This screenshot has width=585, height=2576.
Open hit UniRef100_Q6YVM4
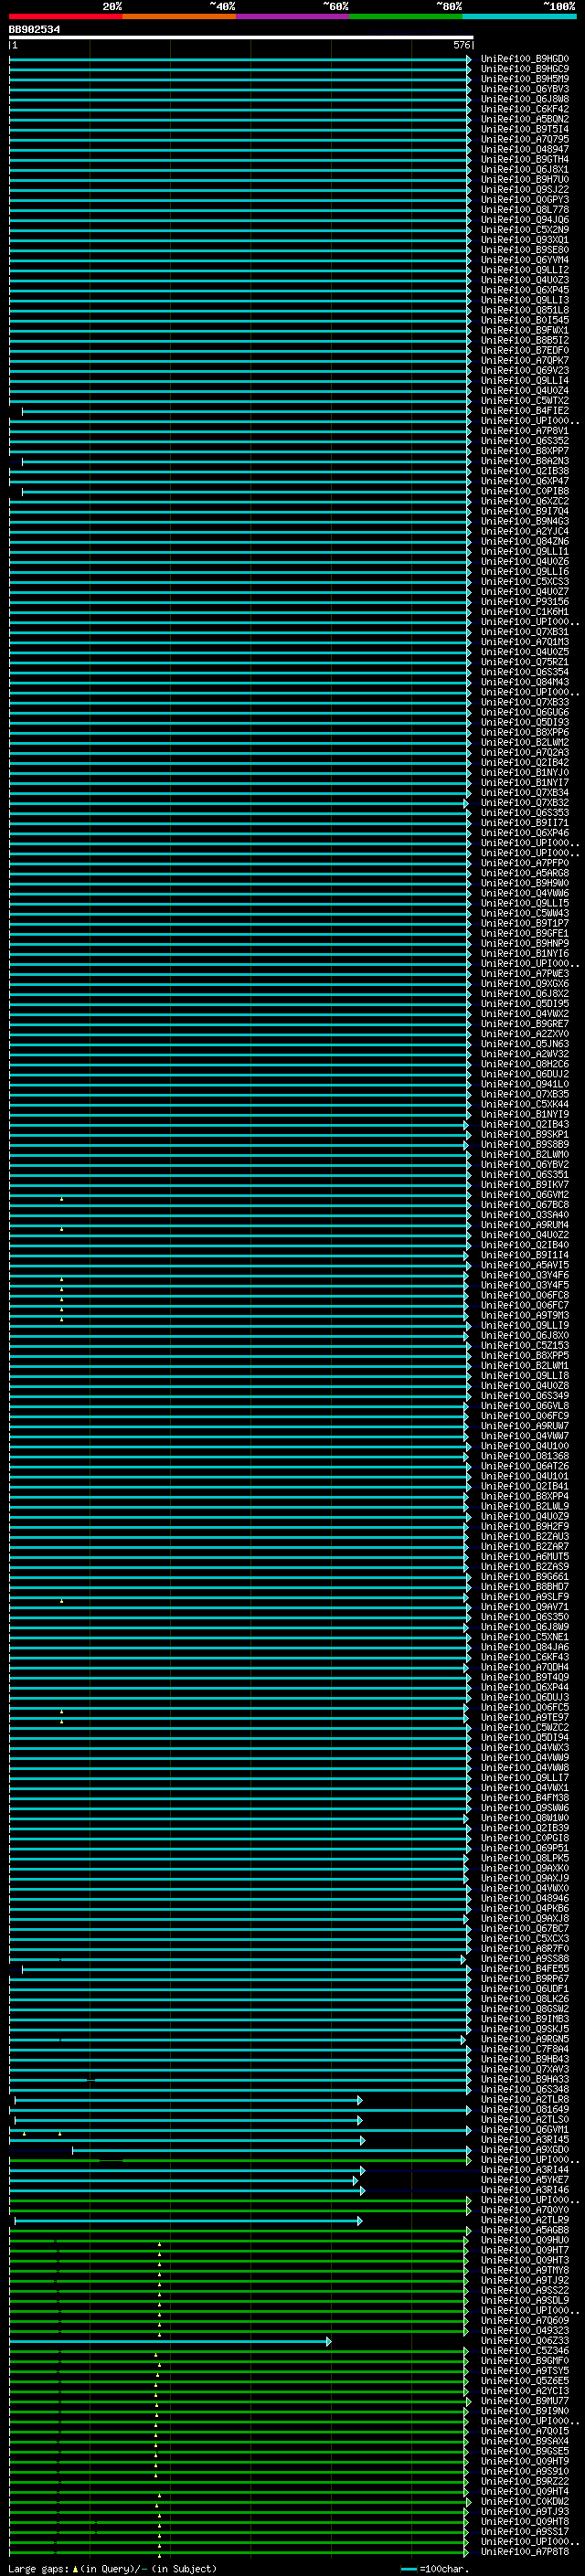(x=525, y=260)
